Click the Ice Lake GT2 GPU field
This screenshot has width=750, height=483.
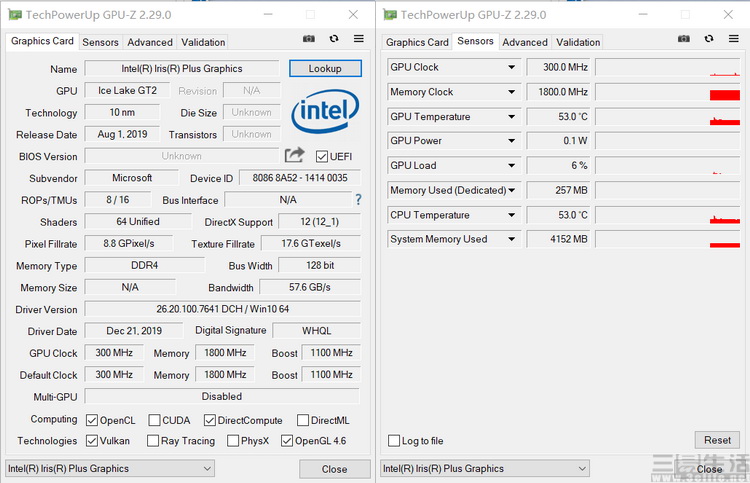[x=127, y=90]
